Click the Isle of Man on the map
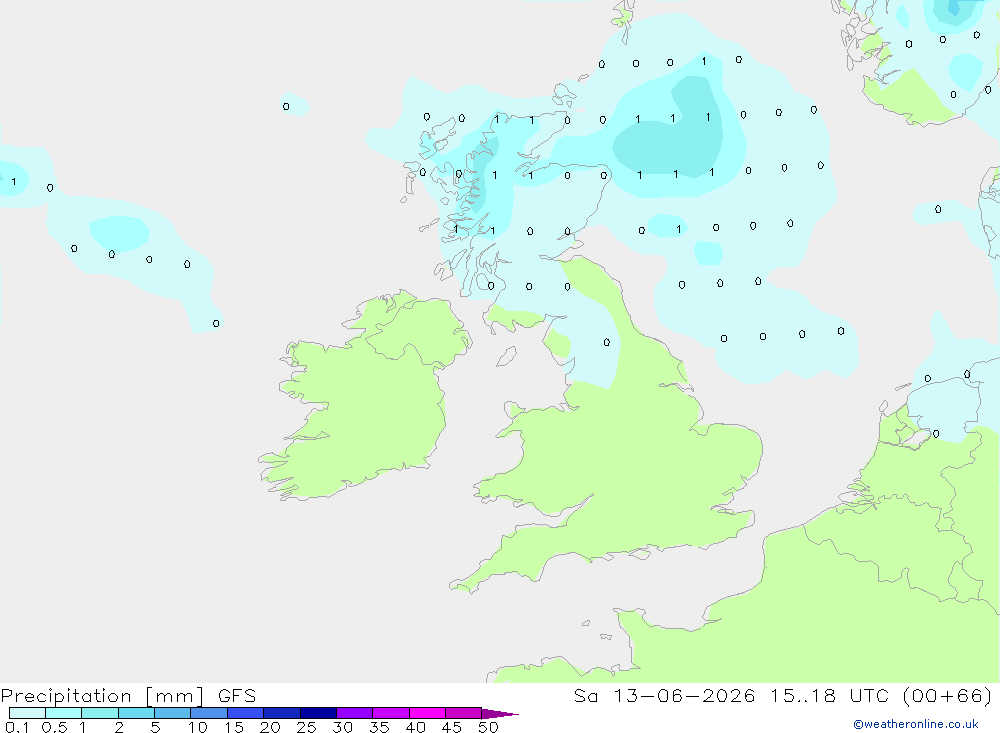Viewport: 1000px width, 733px height. [x=506, y=356]
